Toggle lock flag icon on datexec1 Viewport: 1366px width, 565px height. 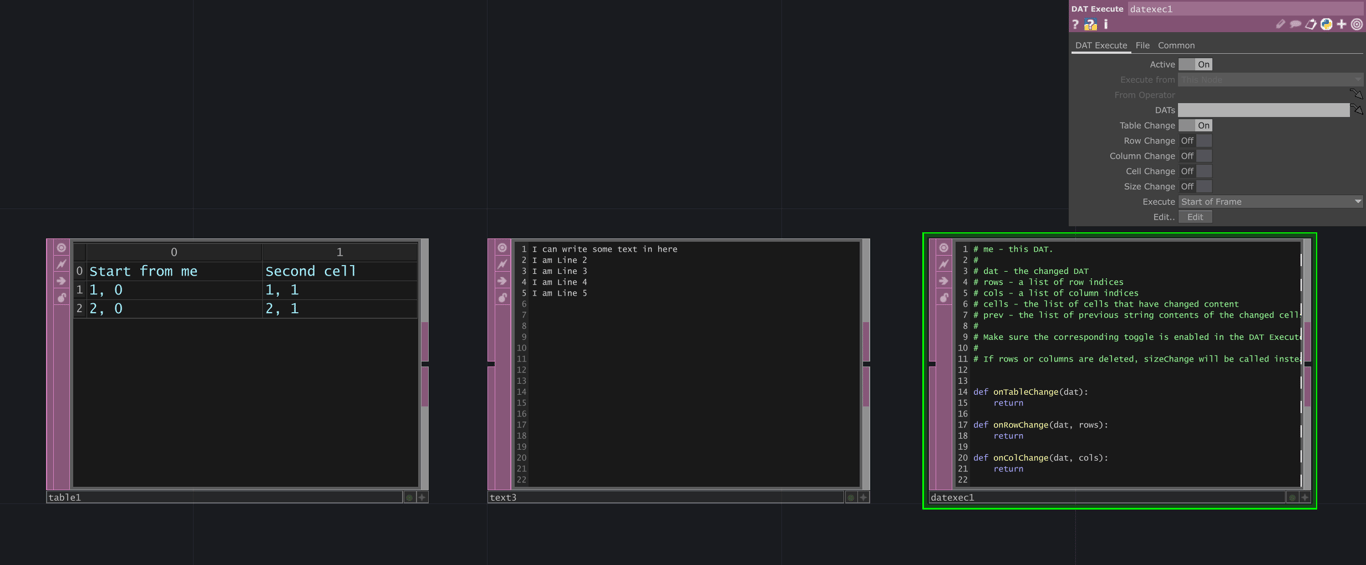943,297
